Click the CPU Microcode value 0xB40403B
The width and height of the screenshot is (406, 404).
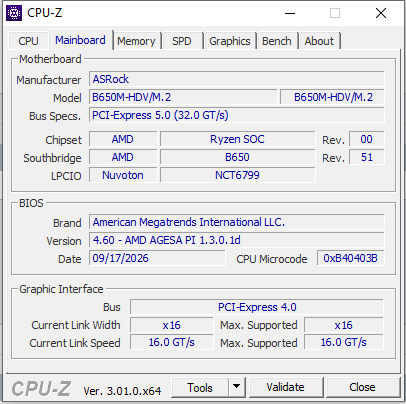[x=350, y=258]
